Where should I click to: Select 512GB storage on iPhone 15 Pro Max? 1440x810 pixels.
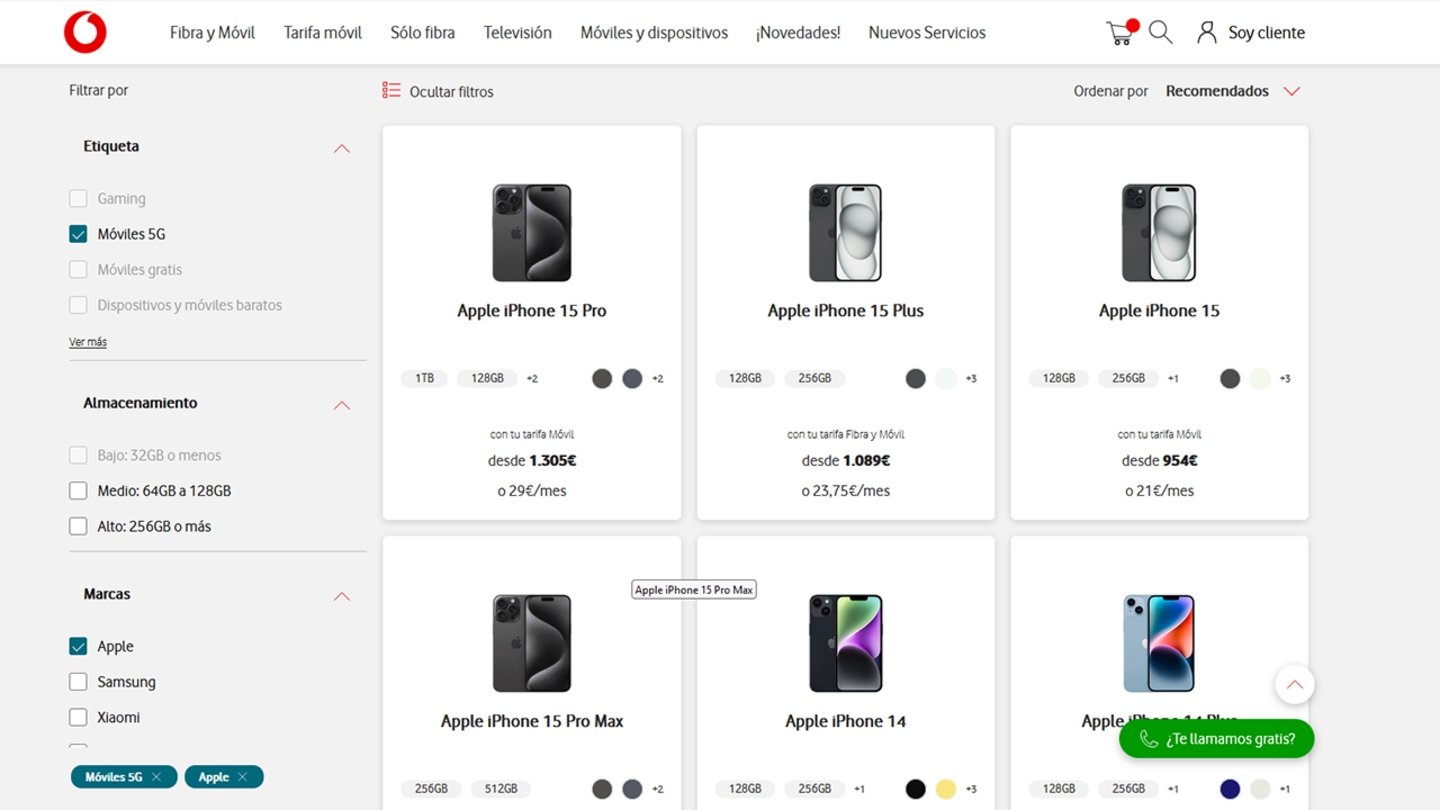(501, 788)
